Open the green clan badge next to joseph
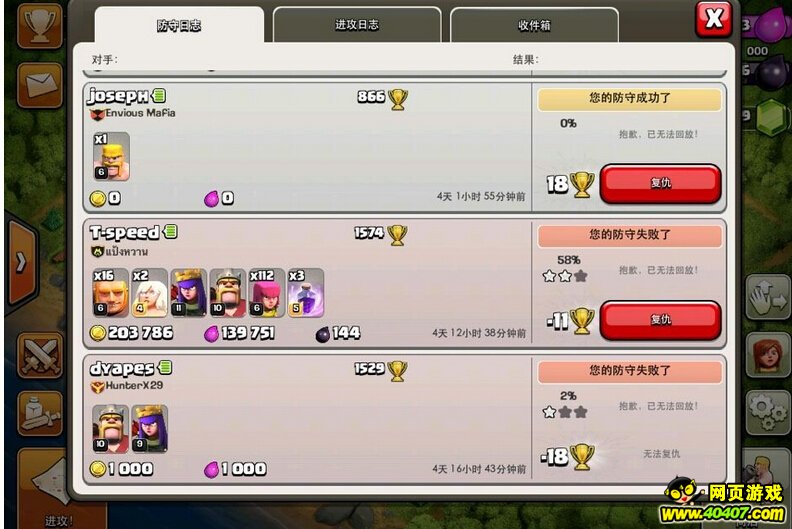The height and width of the screenshot is (529, 792). (159, 95)
